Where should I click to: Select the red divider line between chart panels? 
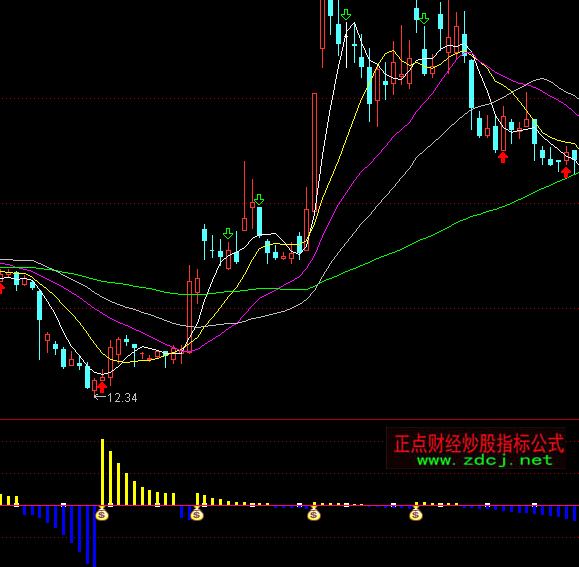tap(290, 419)
